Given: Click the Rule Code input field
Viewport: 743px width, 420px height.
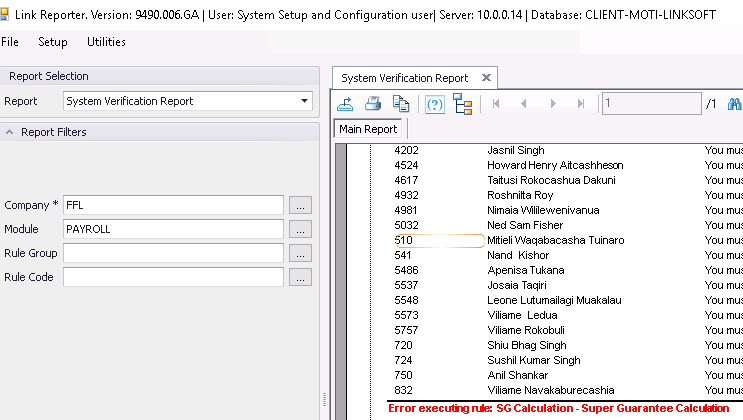Looking at the screenshot, I should [x=173, y=277].
